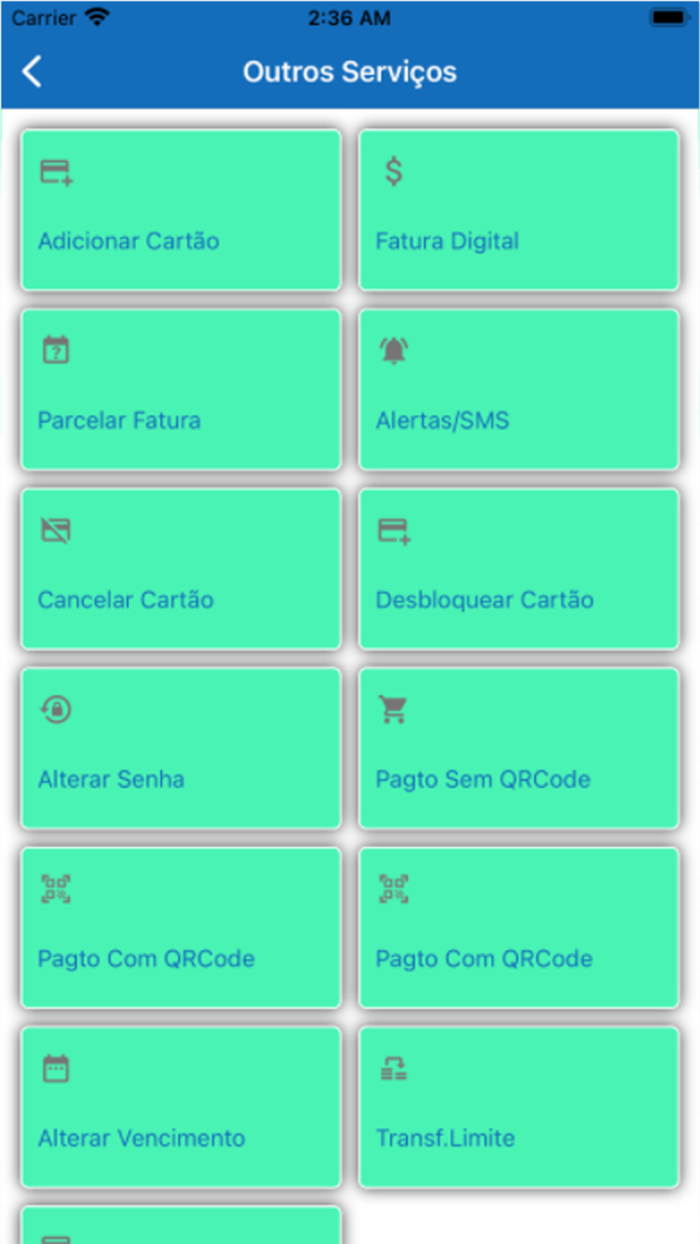Open Alertas/SMS settings
This screenshot has height=1244, width=700.
pyautogui.click(x=519, y=390)
